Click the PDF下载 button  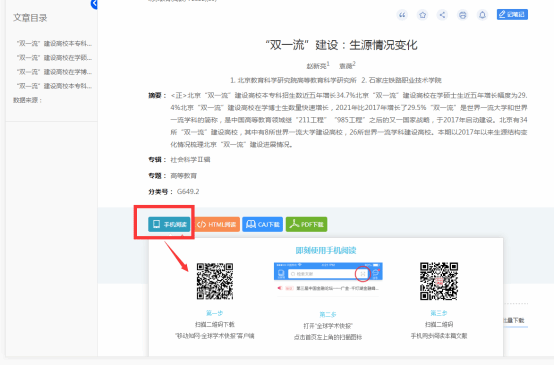tap(306, 224)
